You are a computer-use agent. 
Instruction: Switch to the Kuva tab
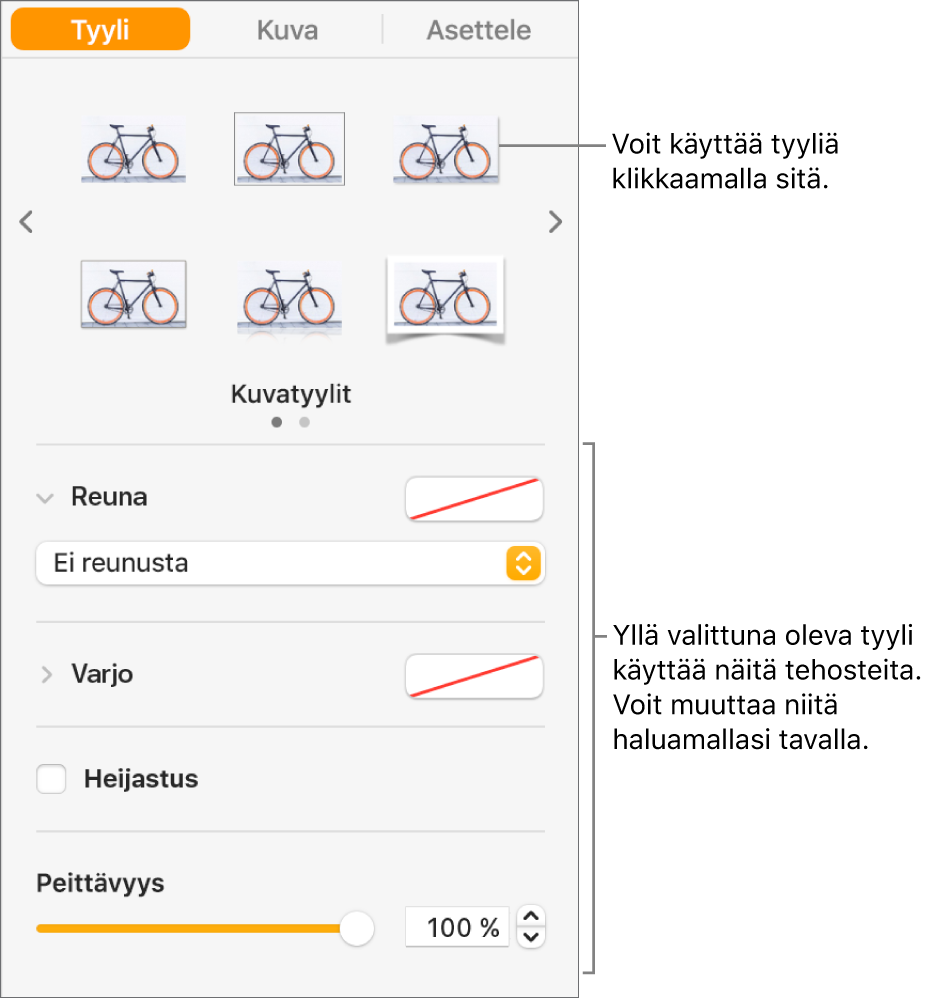click(286, 29)
